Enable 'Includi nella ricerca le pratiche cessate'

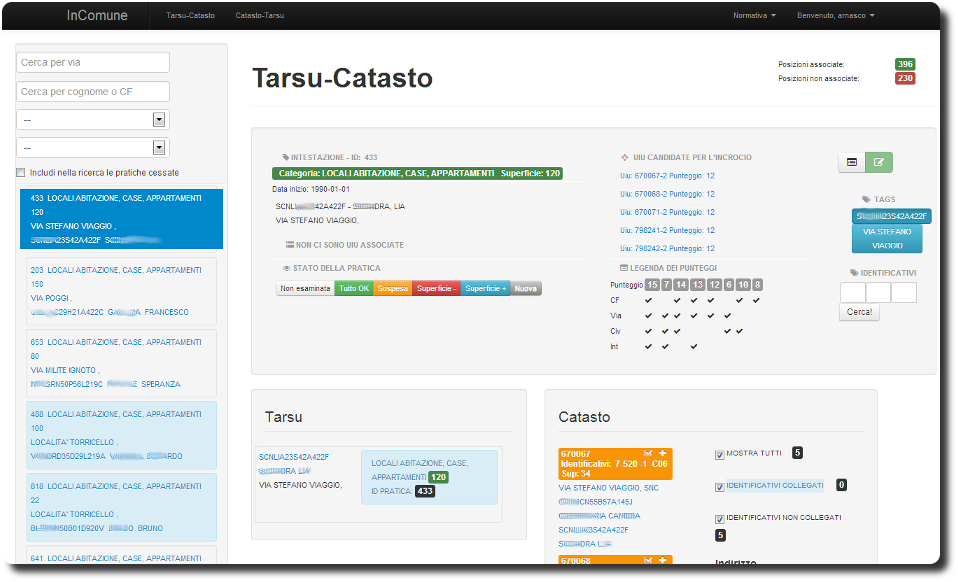[21, 173]
